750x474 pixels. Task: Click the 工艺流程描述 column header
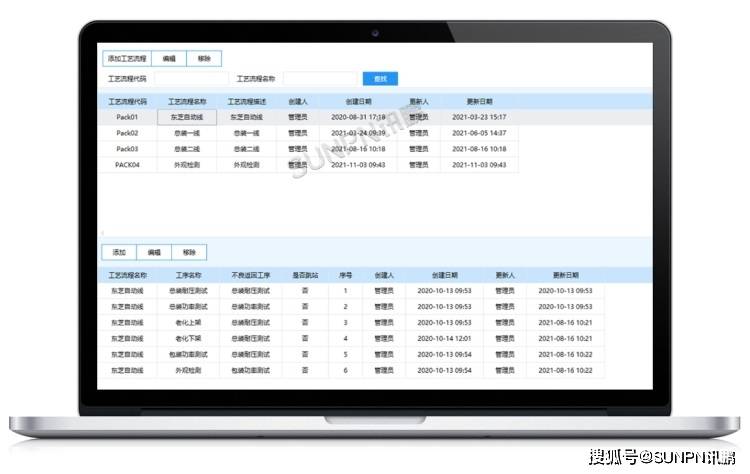coord(247,101)
